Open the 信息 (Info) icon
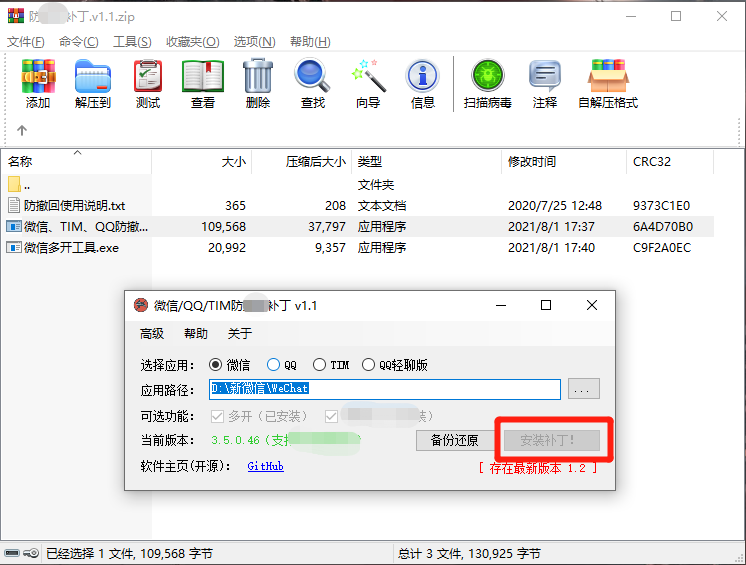This screenshot has height=565, width=746. [x=422, y=76]
